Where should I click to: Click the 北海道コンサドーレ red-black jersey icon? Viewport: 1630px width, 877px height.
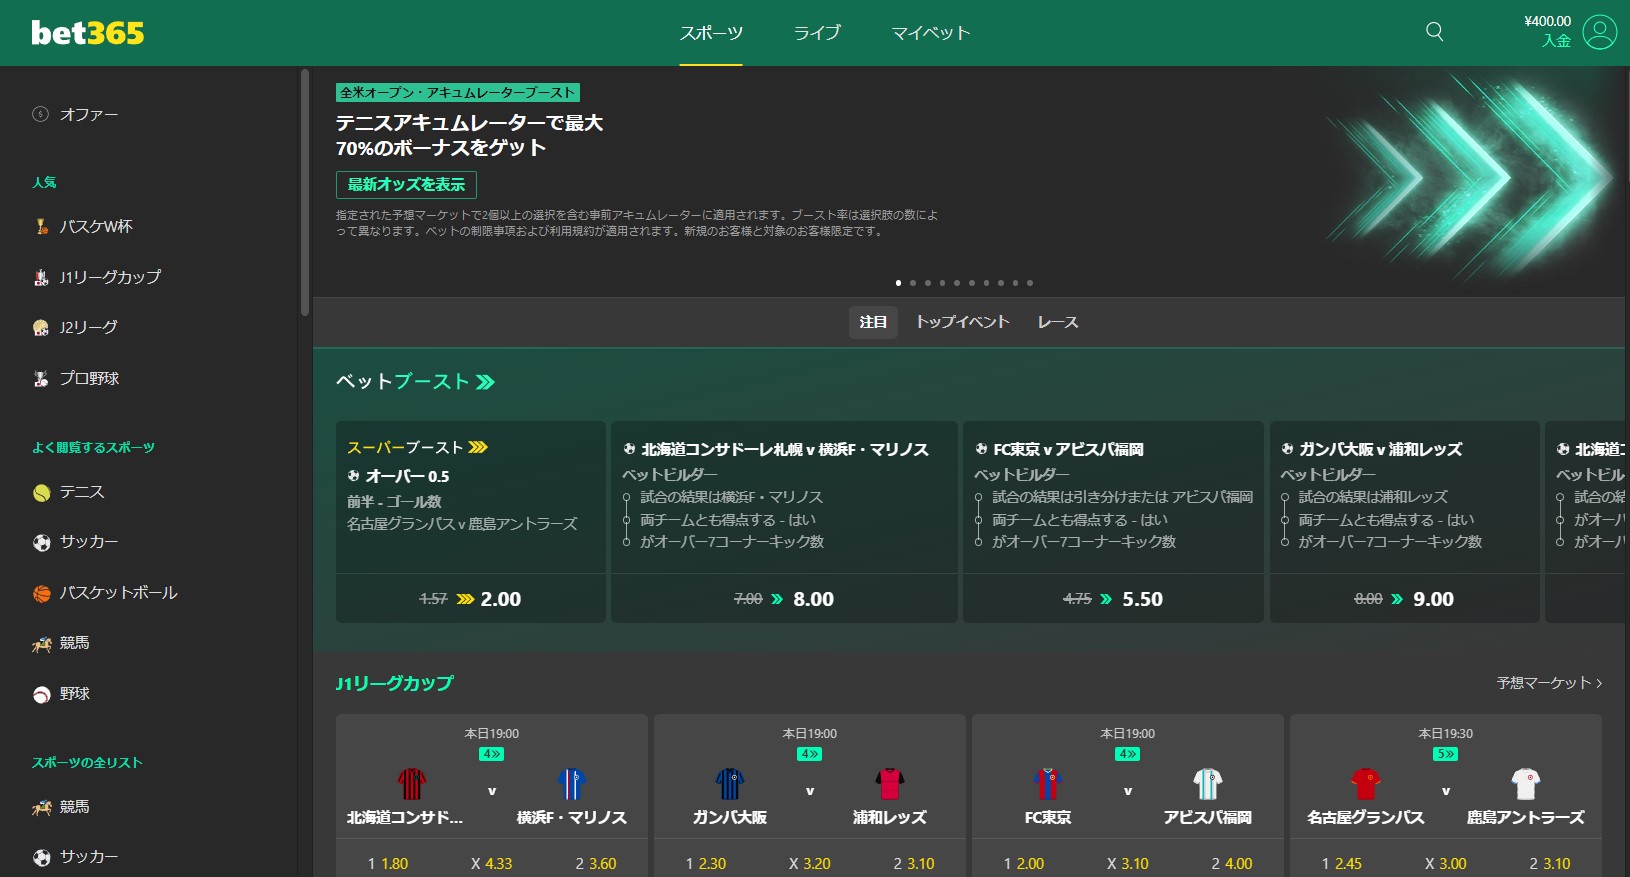(412, 783)
